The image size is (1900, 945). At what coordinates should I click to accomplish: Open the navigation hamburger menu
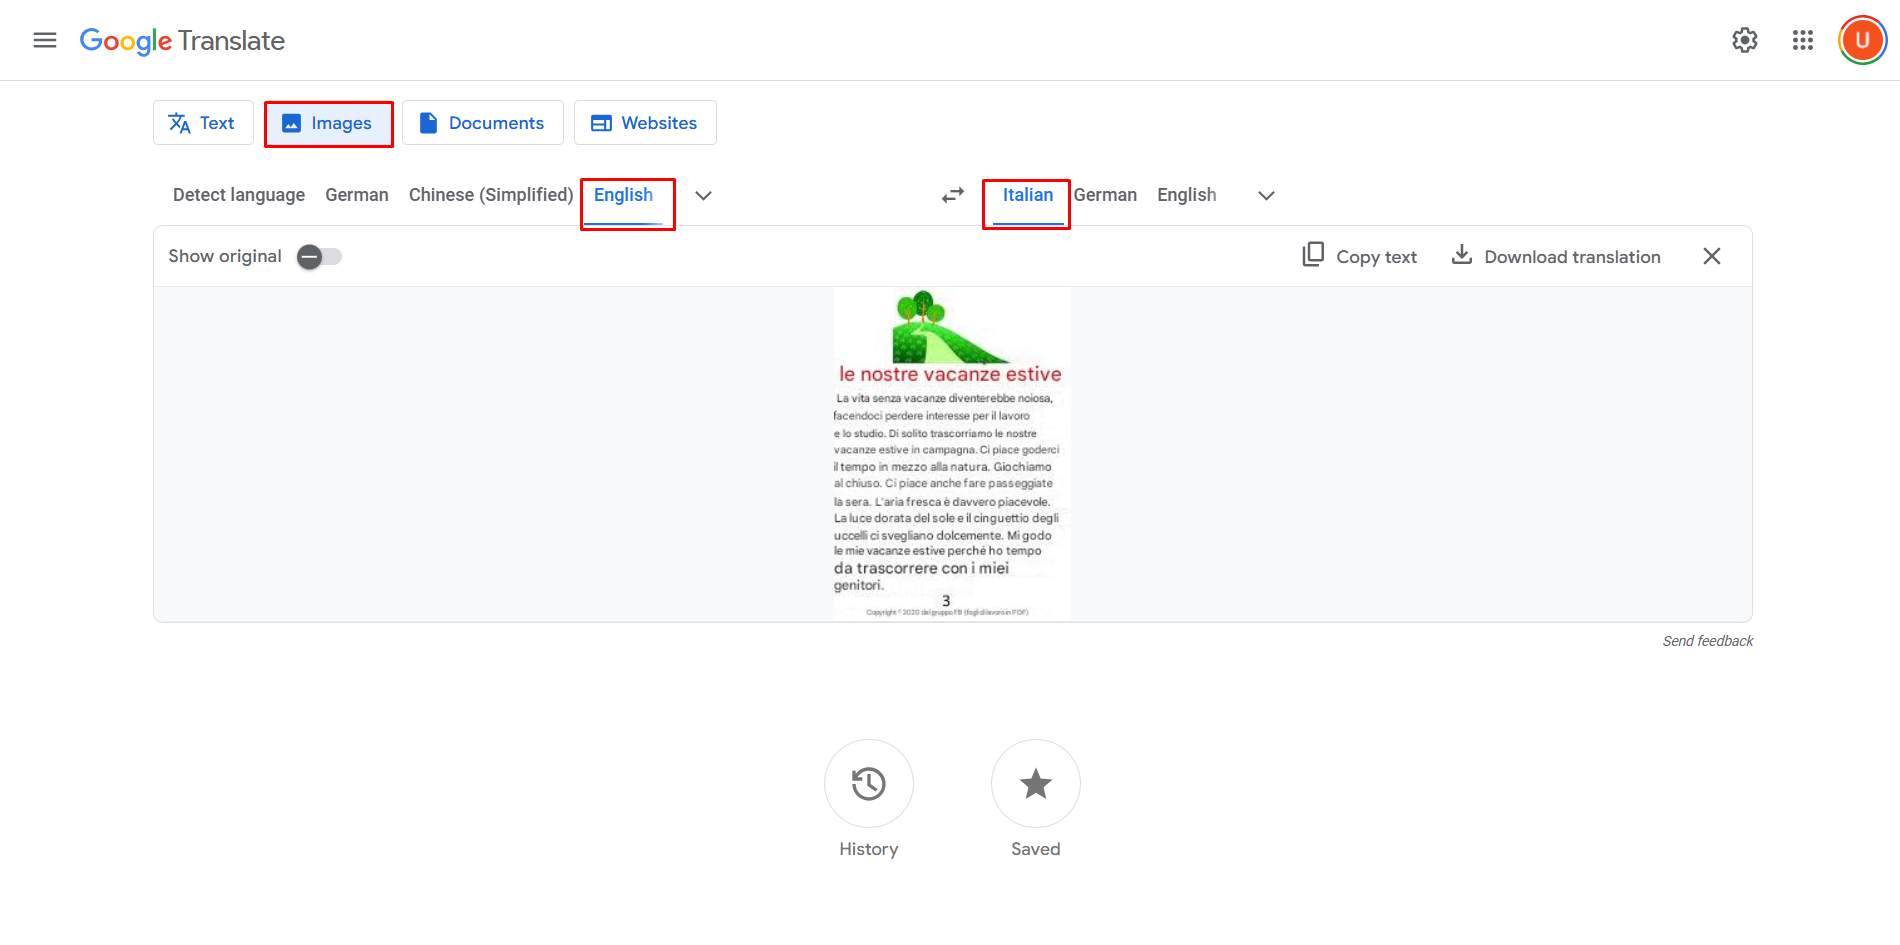[x=44, y=40]
